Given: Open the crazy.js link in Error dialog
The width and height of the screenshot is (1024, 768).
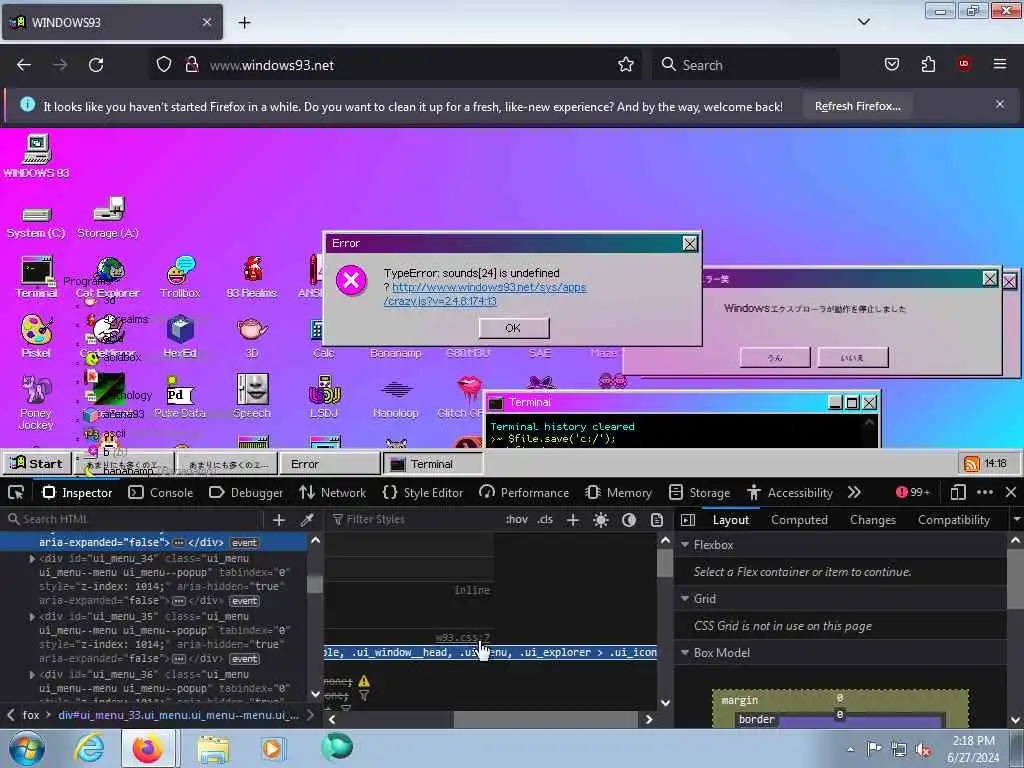Looking at the screenshot, I should [485, 294].
